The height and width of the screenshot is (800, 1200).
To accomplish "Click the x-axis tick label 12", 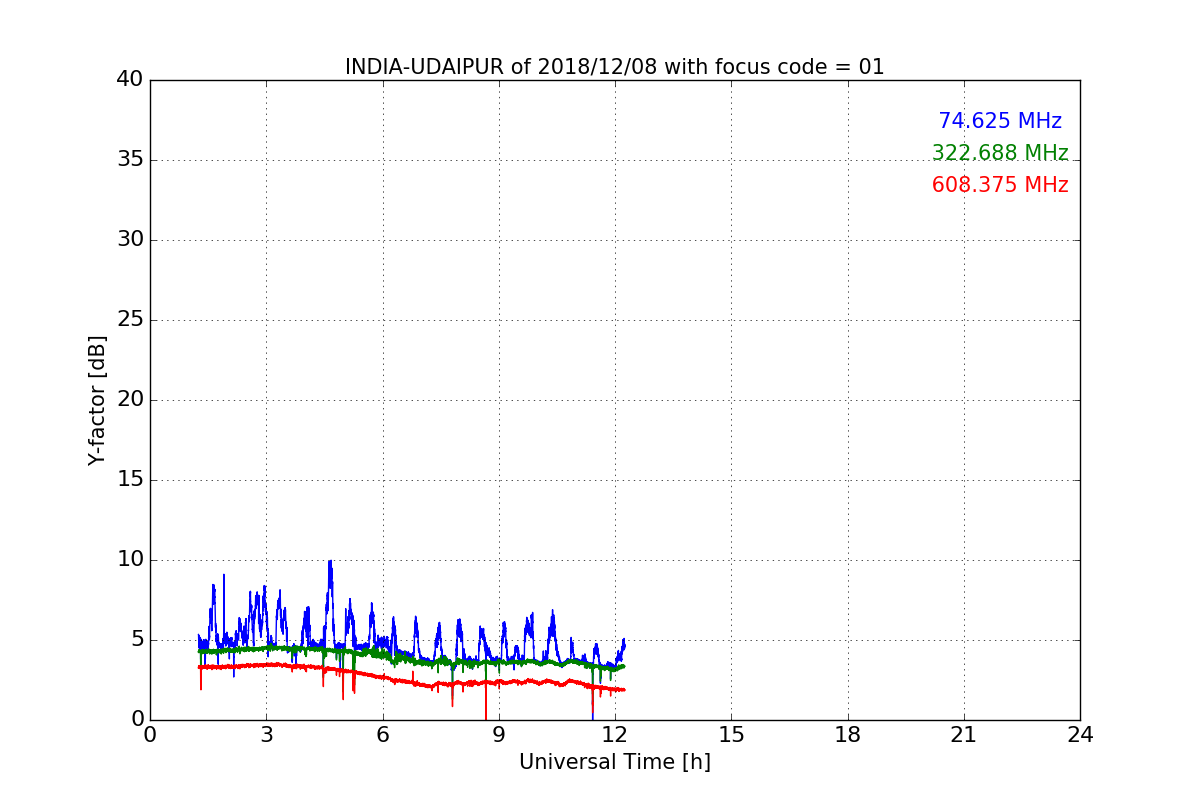I will pos(615,734).
